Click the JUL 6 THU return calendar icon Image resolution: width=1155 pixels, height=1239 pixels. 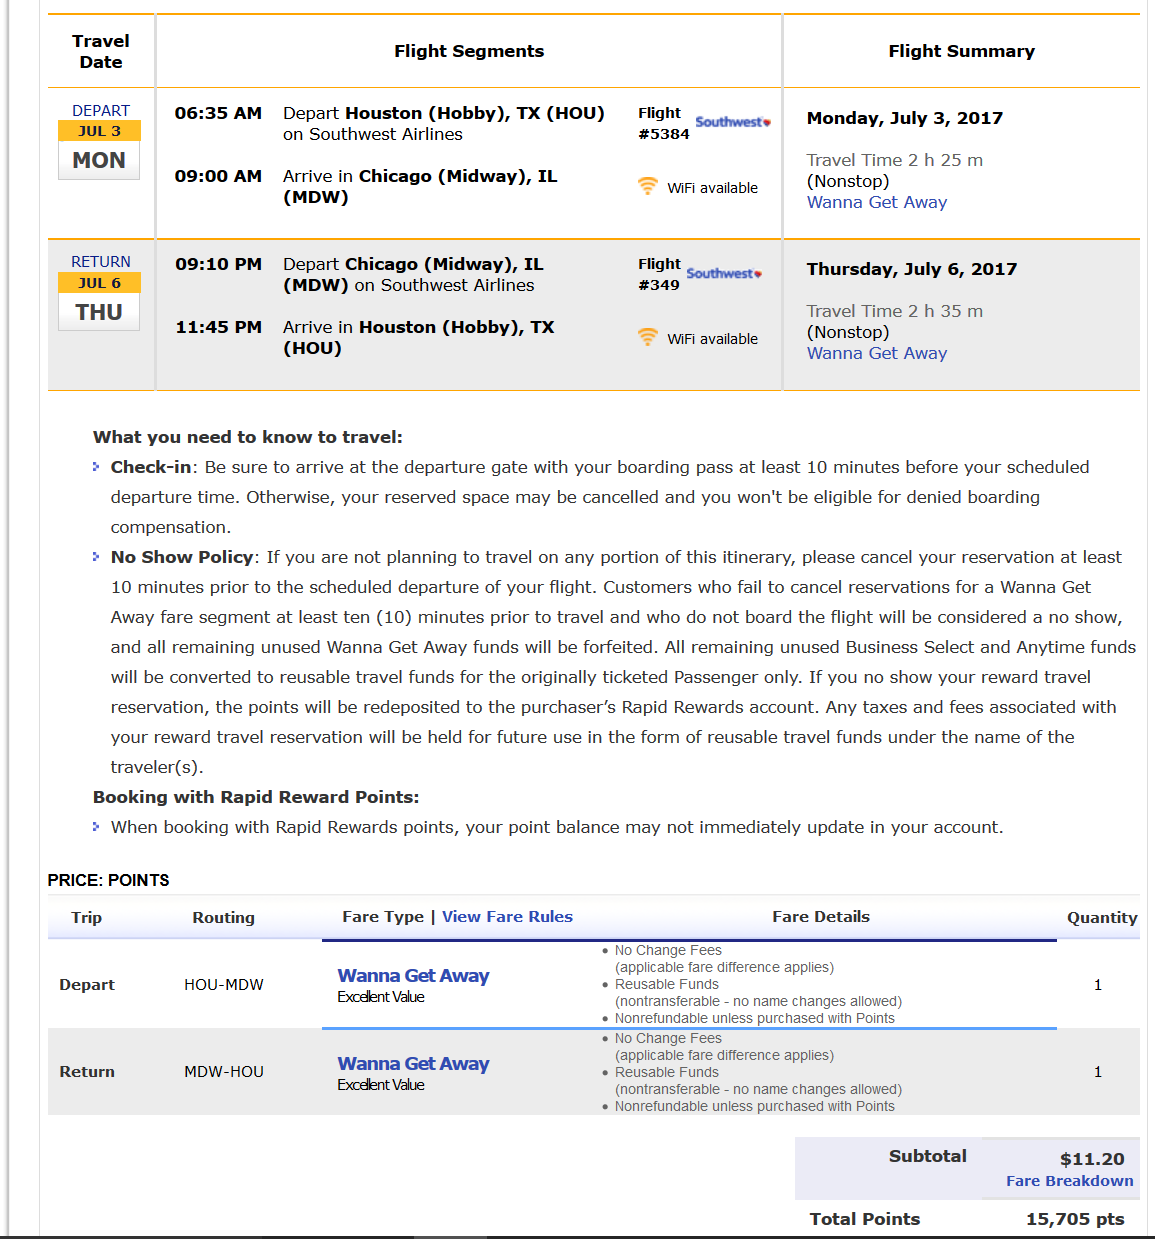pos(99,301)
